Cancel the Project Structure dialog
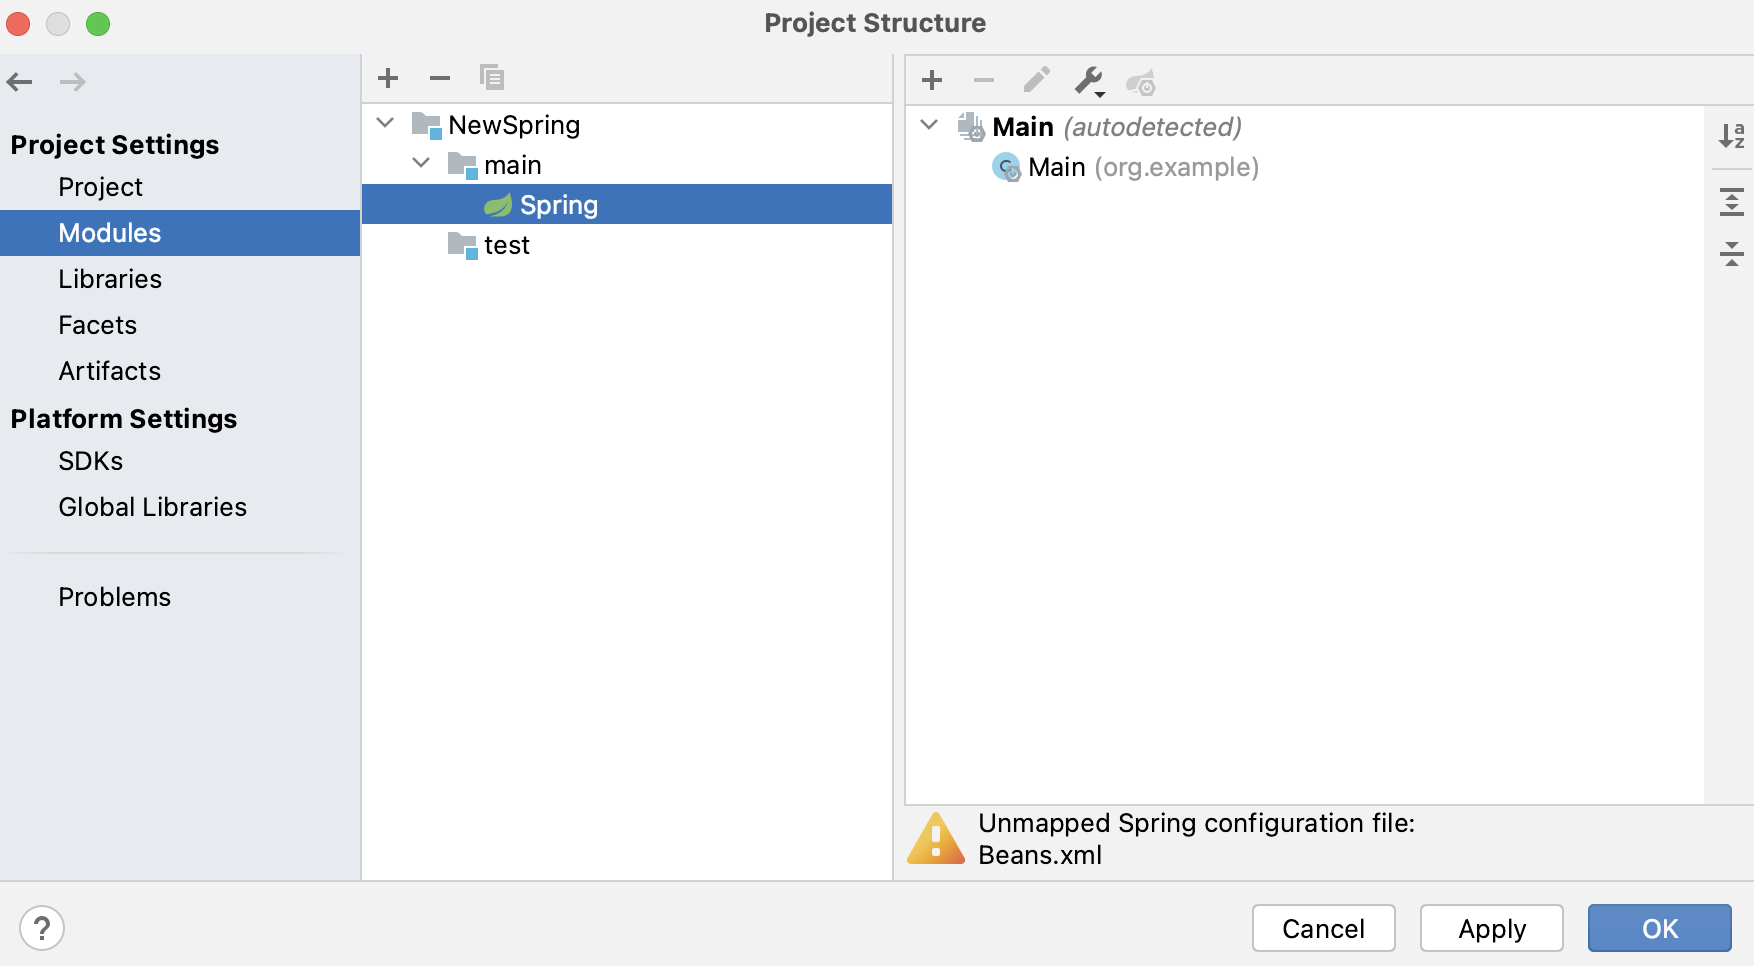 (x=1324, y=929)
